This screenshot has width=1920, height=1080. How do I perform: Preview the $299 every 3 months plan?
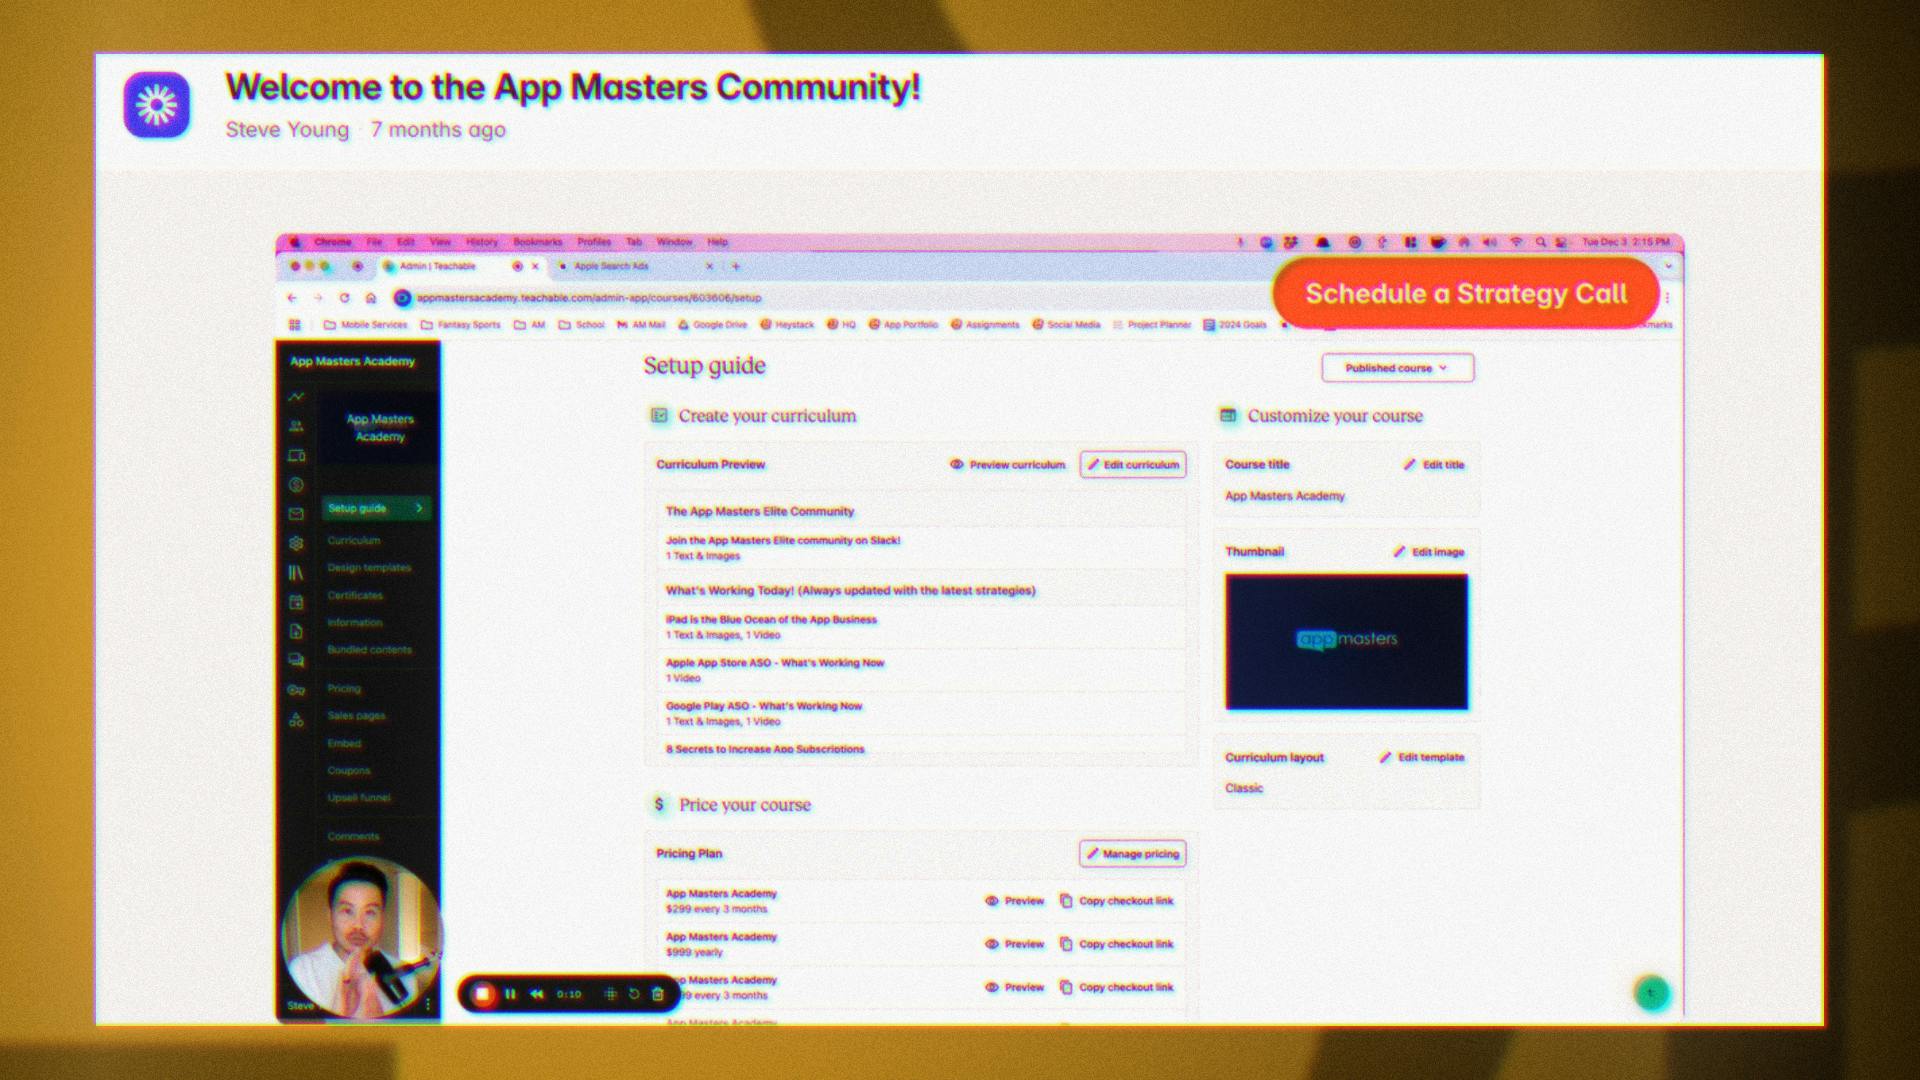(1014, 901)
